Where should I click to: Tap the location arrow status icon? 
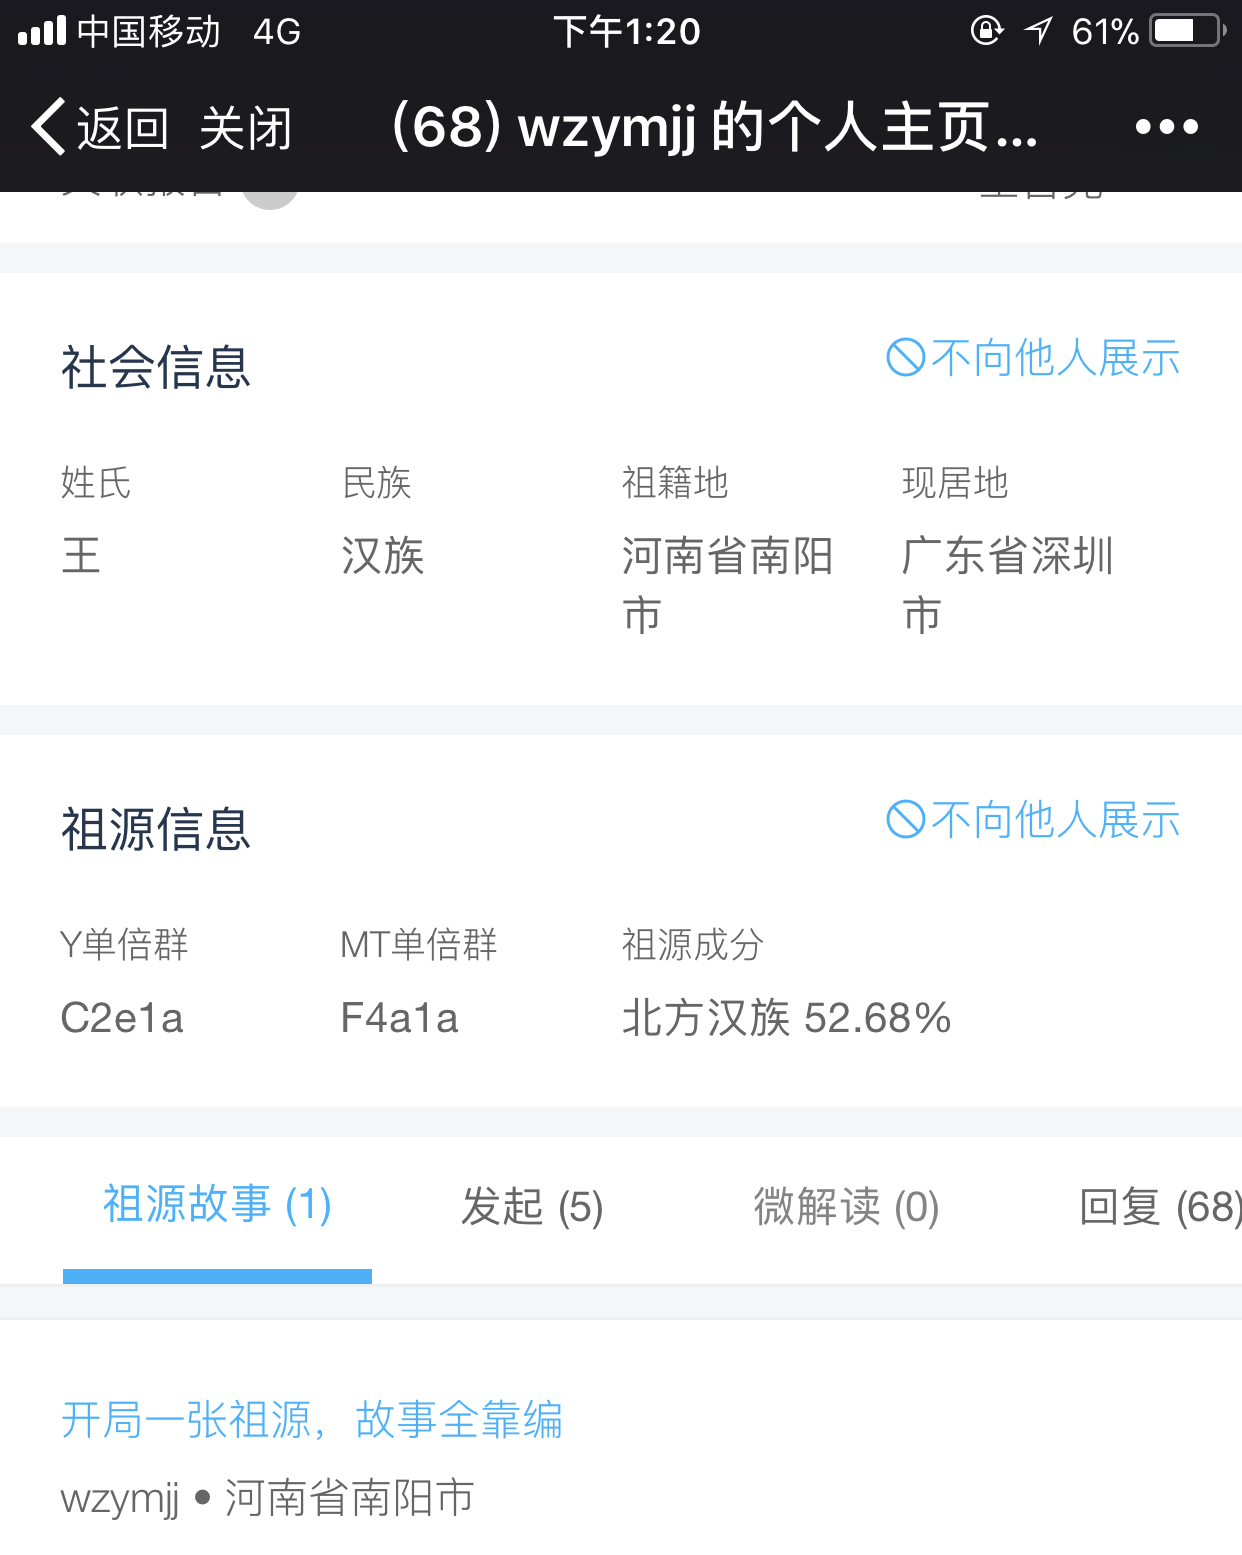click(1038, 31)
